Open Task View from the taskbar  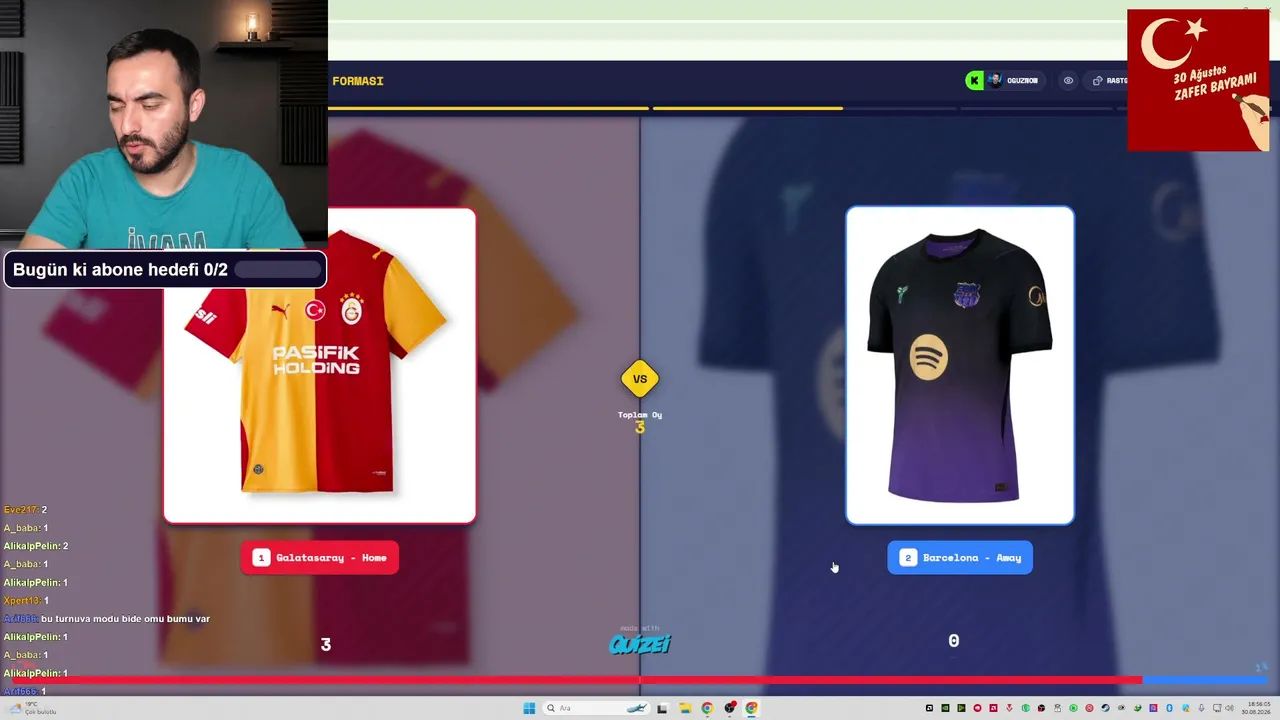coord(662,708)
